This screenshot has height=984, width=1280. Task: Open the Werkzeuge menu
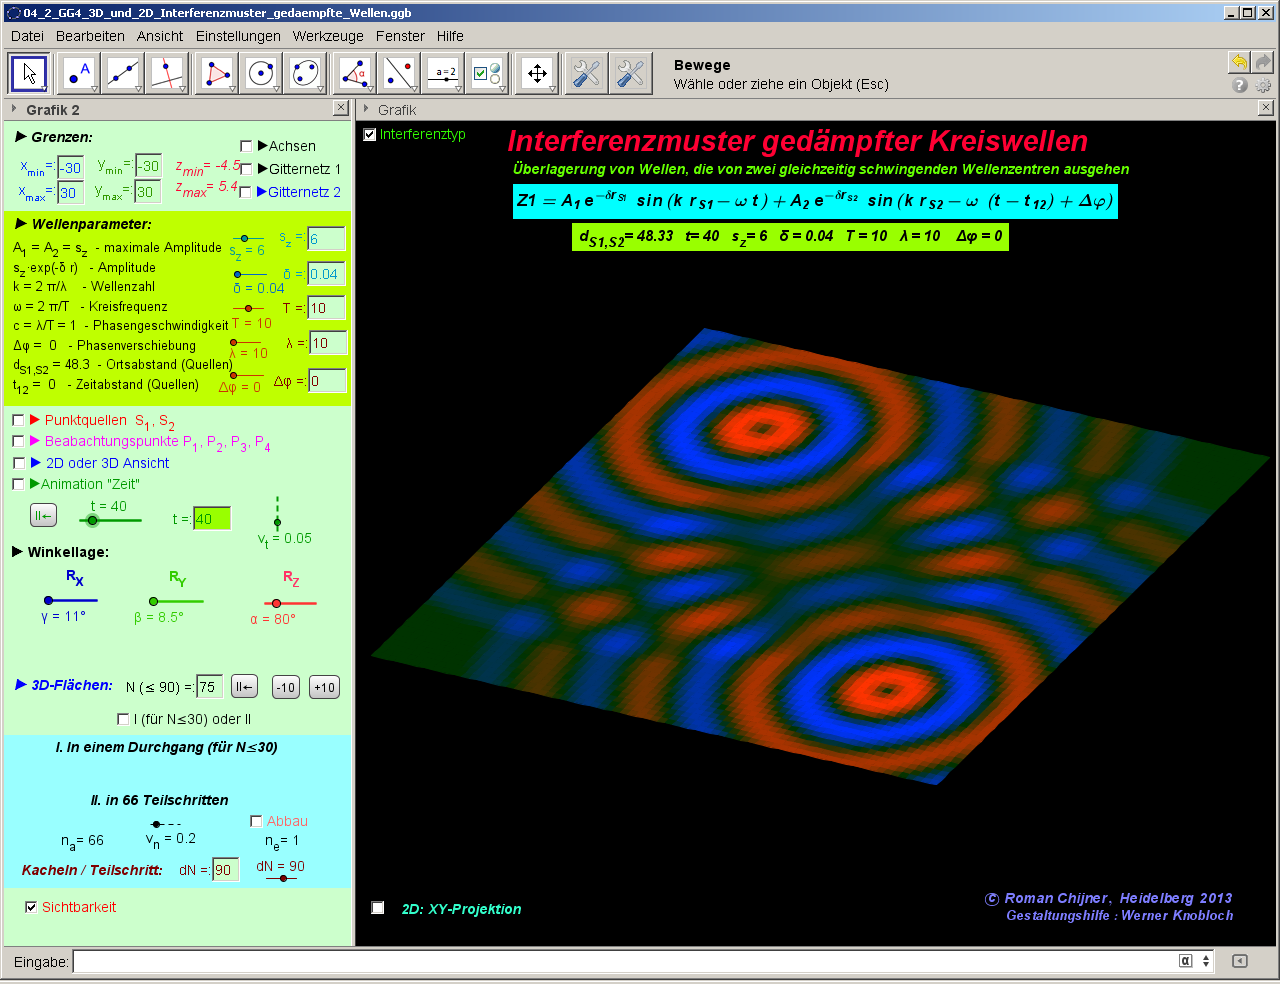328,36
